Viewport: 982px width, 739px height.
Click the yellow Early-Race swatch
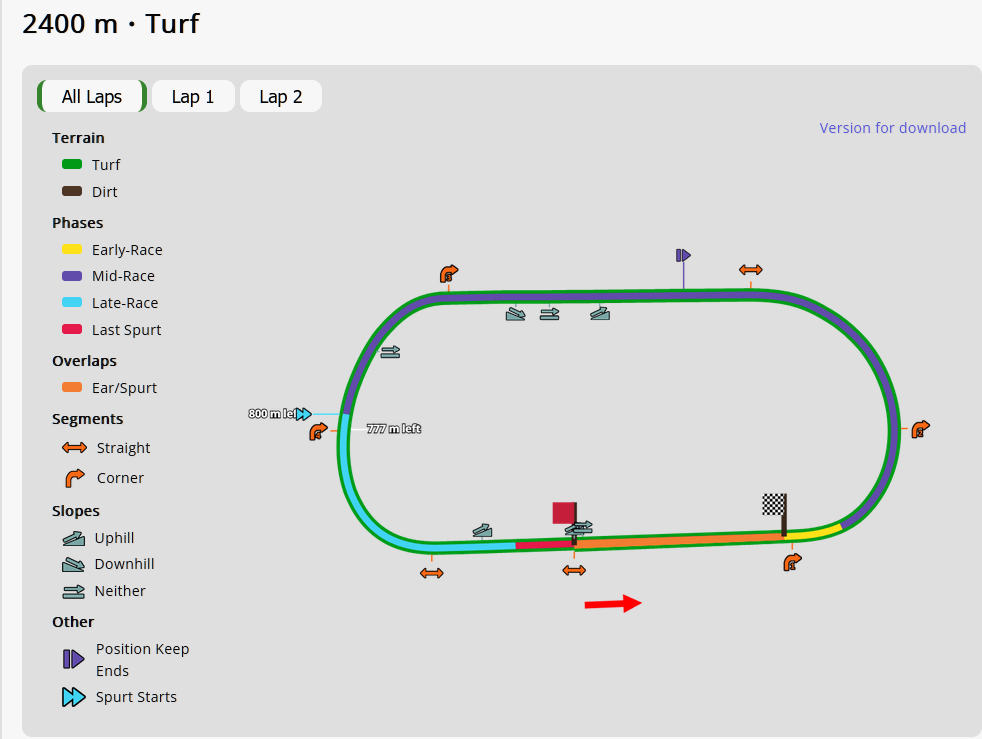click(72, 249)
